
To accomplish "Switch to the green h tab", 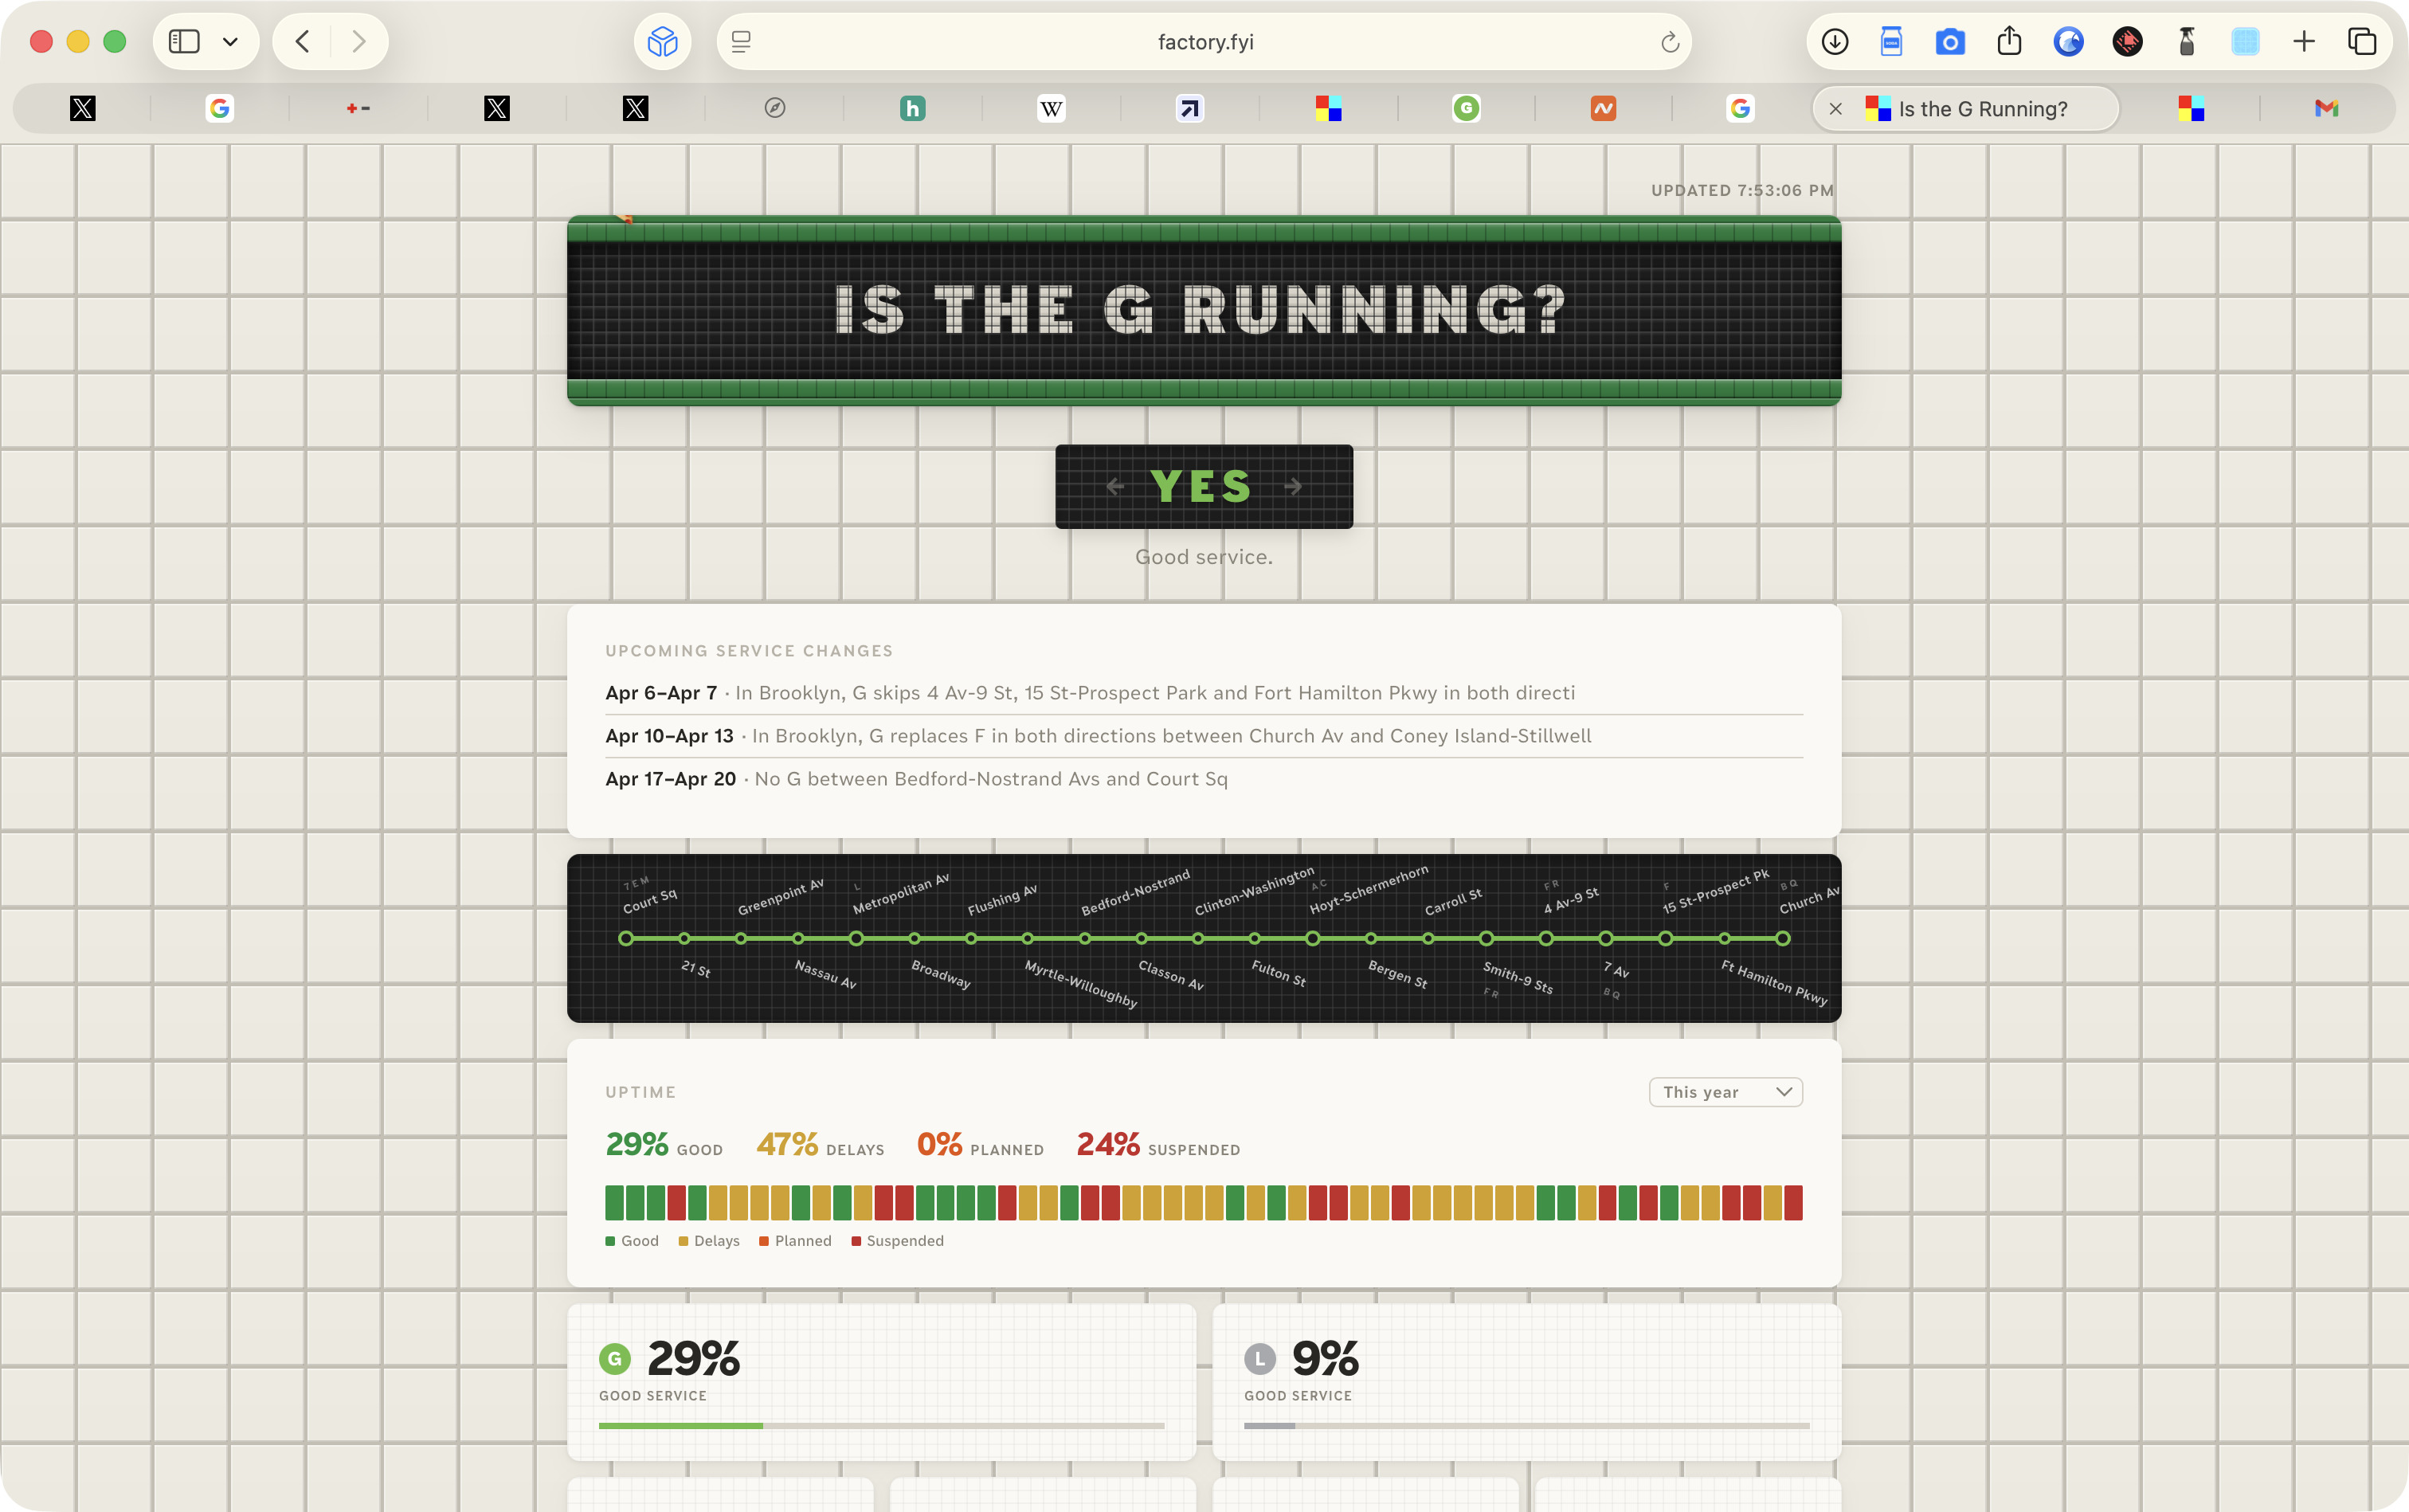I will click(x=912, y=108).
